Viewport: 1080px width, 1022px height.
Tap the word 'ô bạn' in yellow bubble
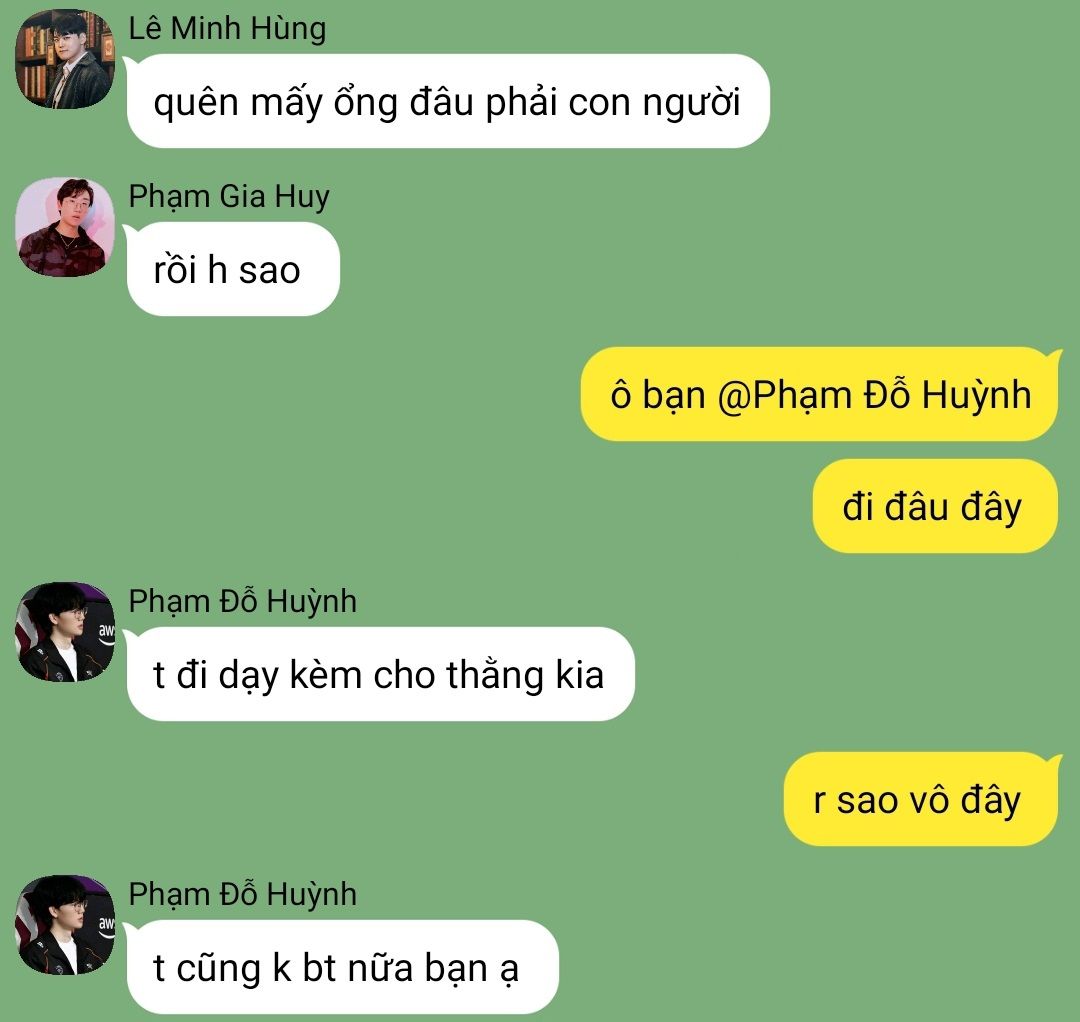tap(658, 396)
